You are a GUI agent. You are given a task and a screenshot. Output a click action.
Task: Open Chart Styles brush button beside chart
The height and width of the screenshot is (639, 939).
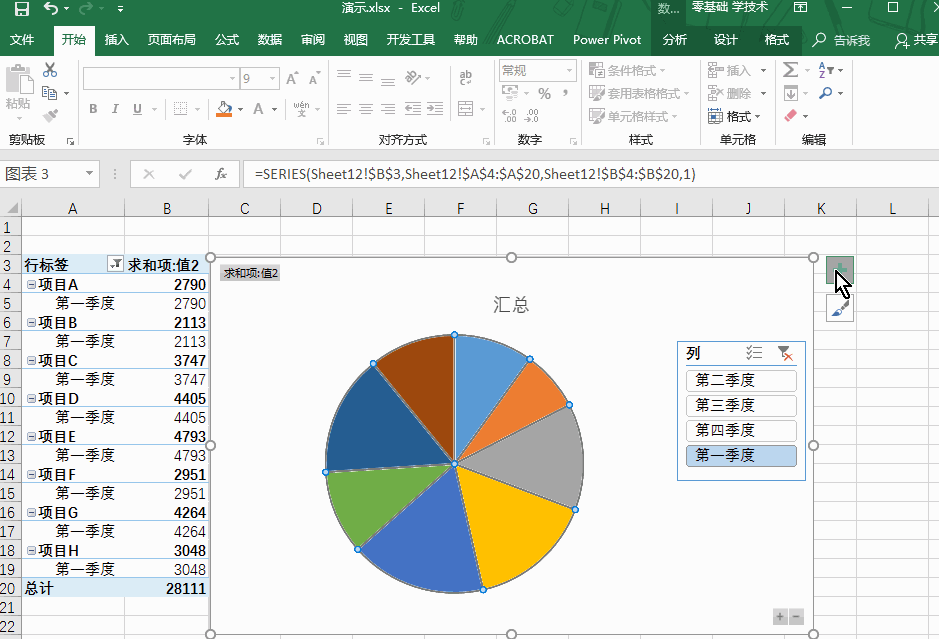click(840, 308)
